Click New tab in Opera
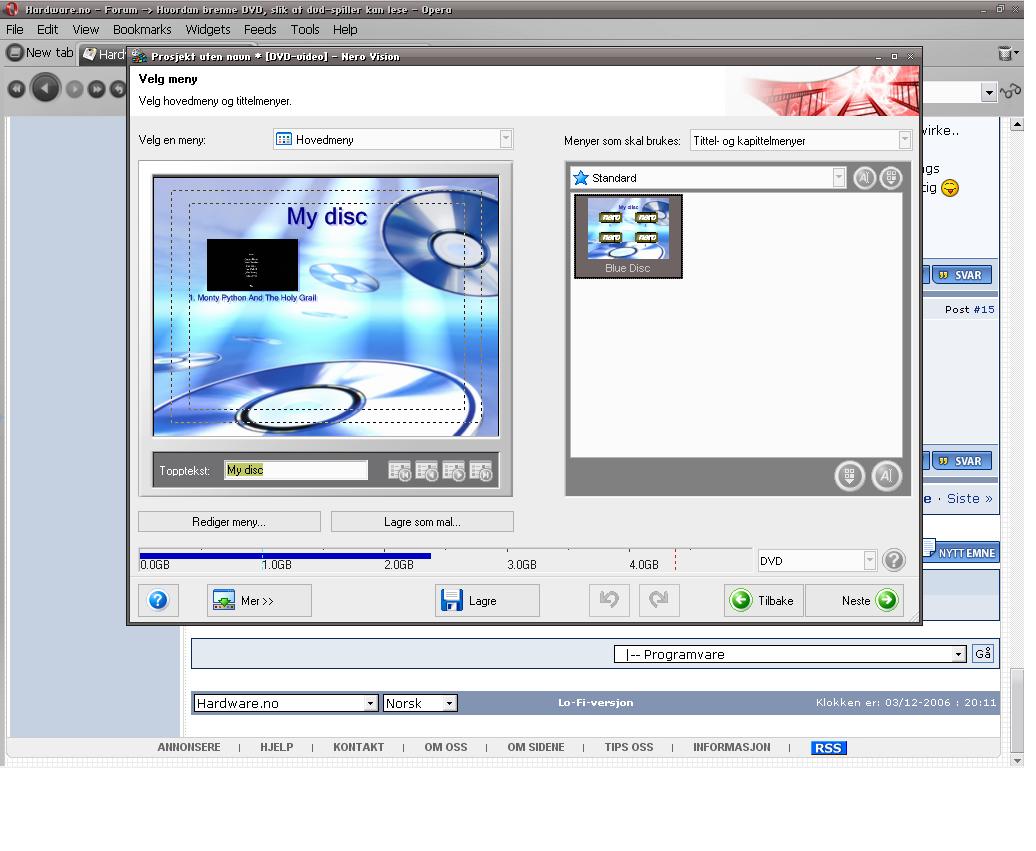The height and width of the screenshot is (851, 1036). click(x=41, y=53)
